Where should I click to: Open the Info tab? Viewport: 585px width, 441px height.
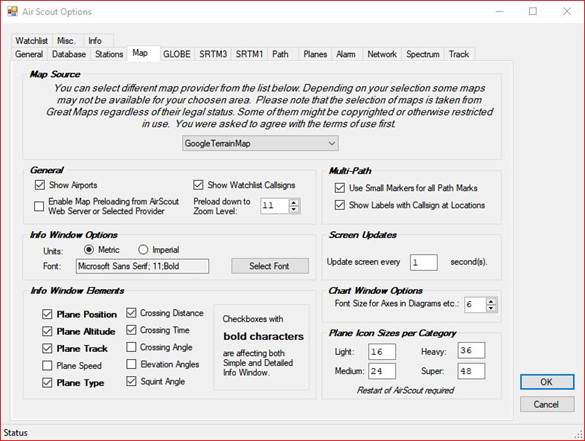pyautogui.click(x=95, y=41)
